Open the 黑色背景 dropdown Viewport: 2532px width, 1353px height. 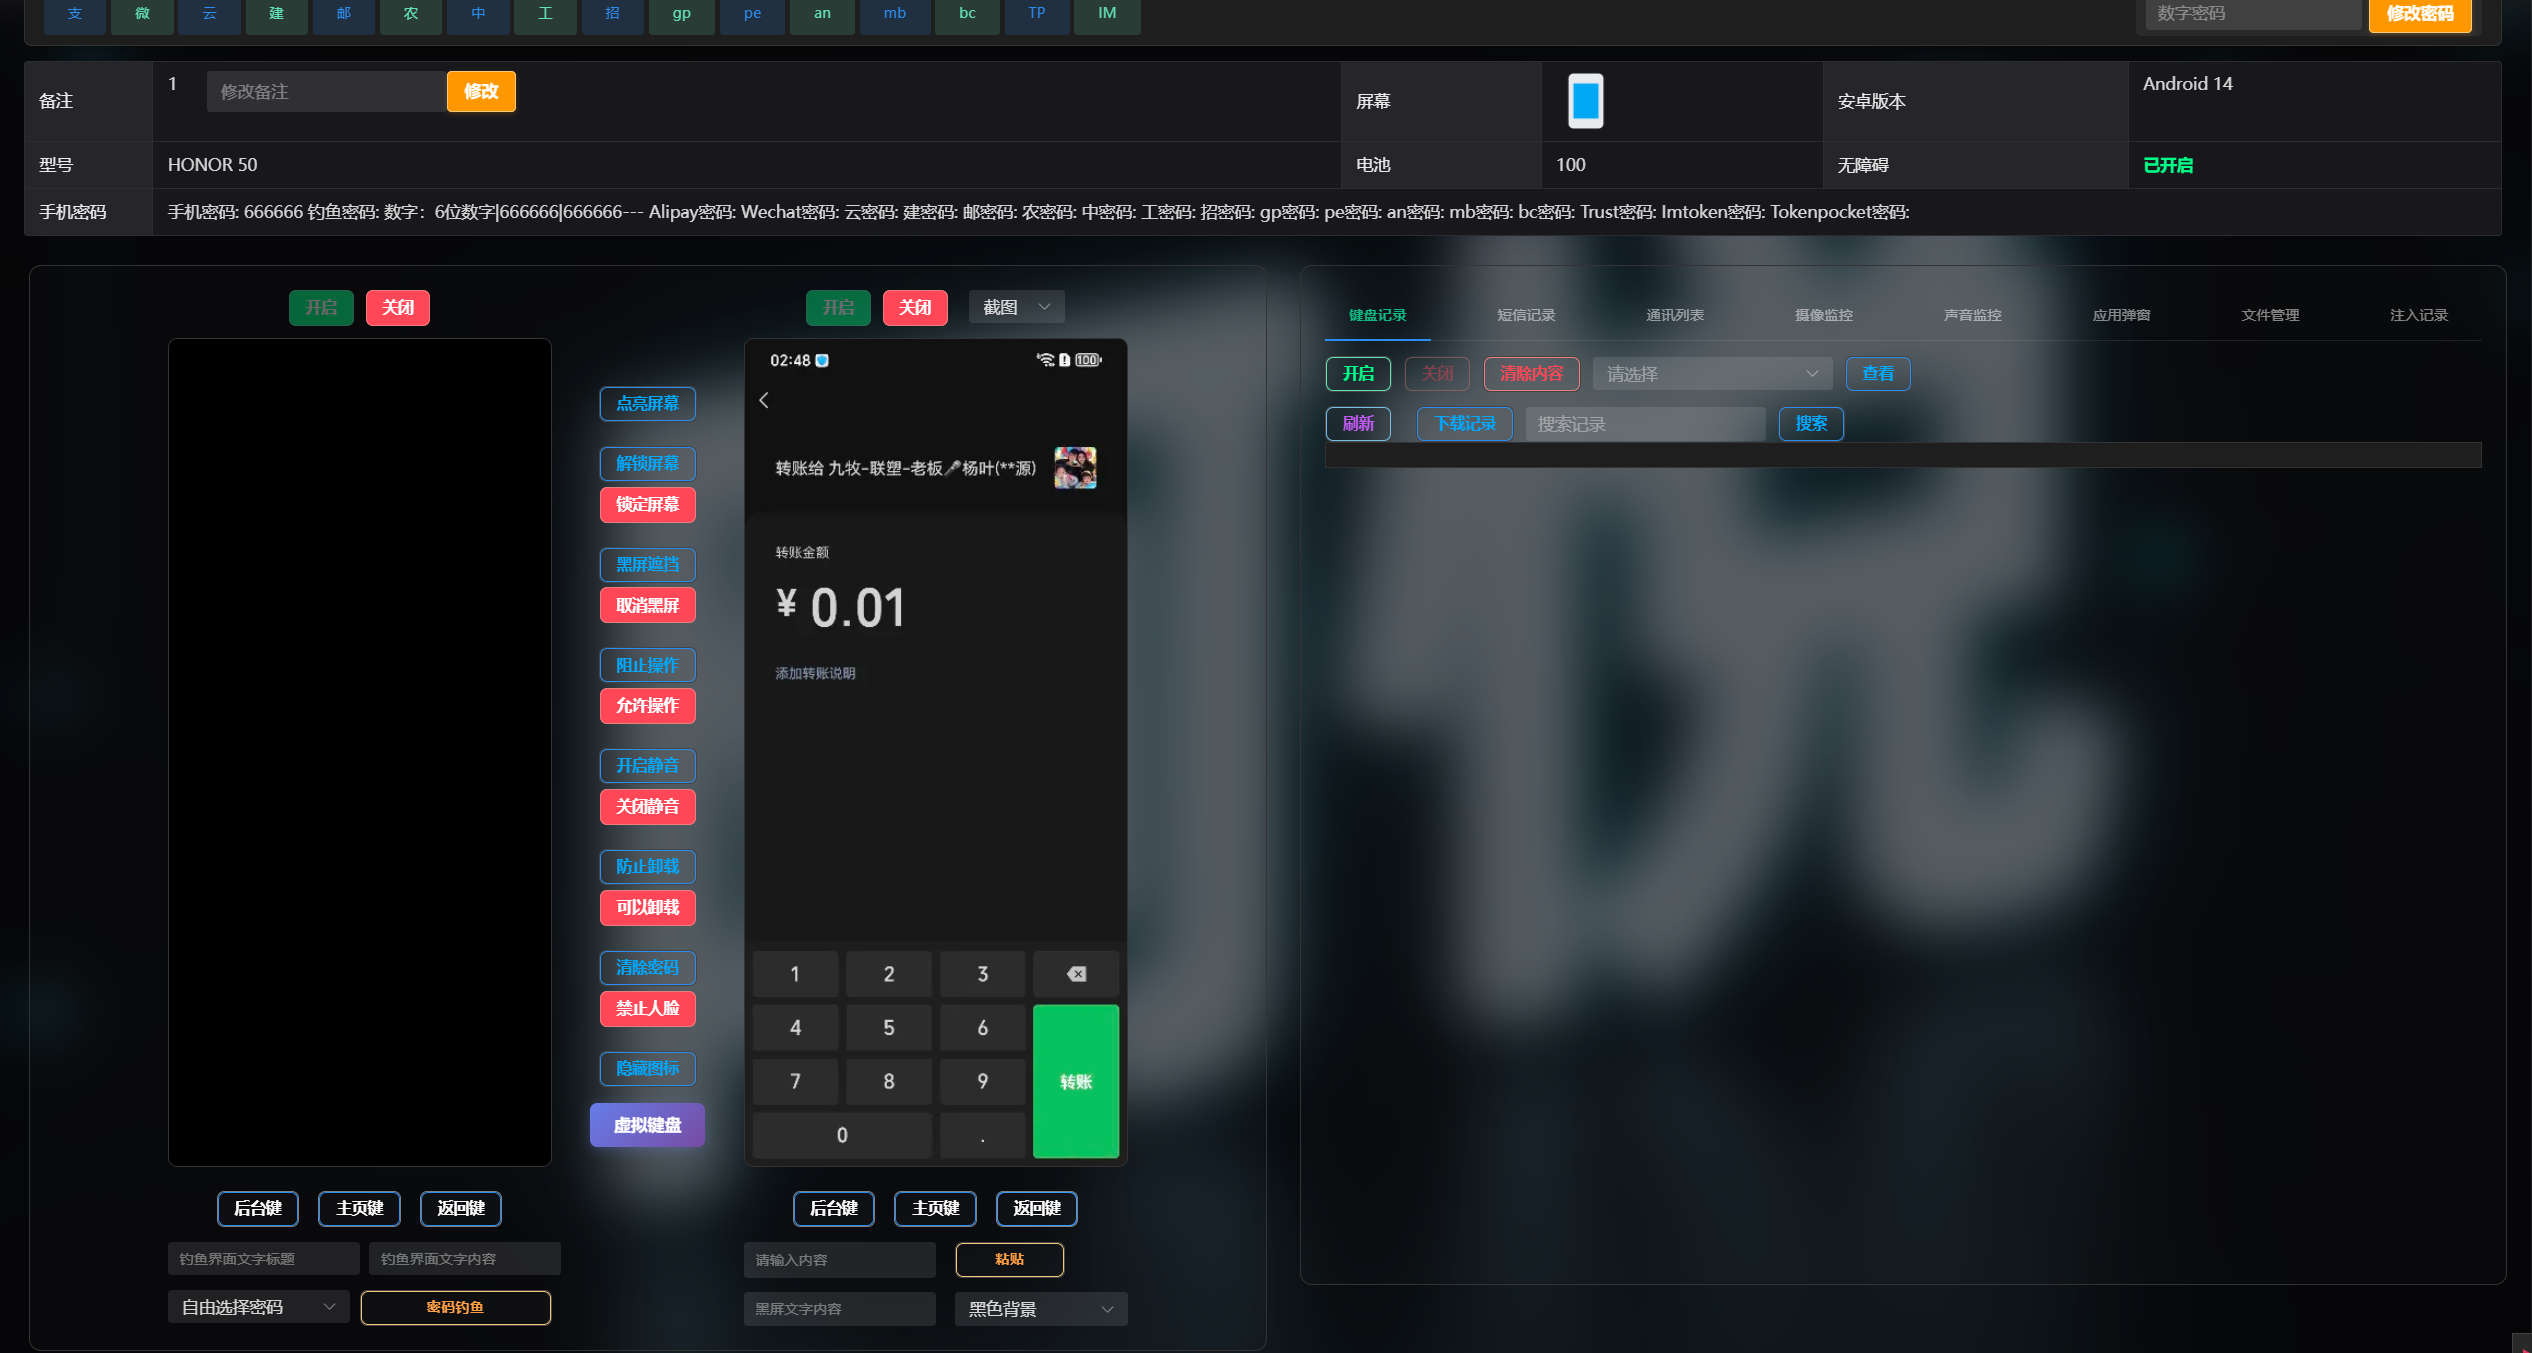coord(1041,1309)
